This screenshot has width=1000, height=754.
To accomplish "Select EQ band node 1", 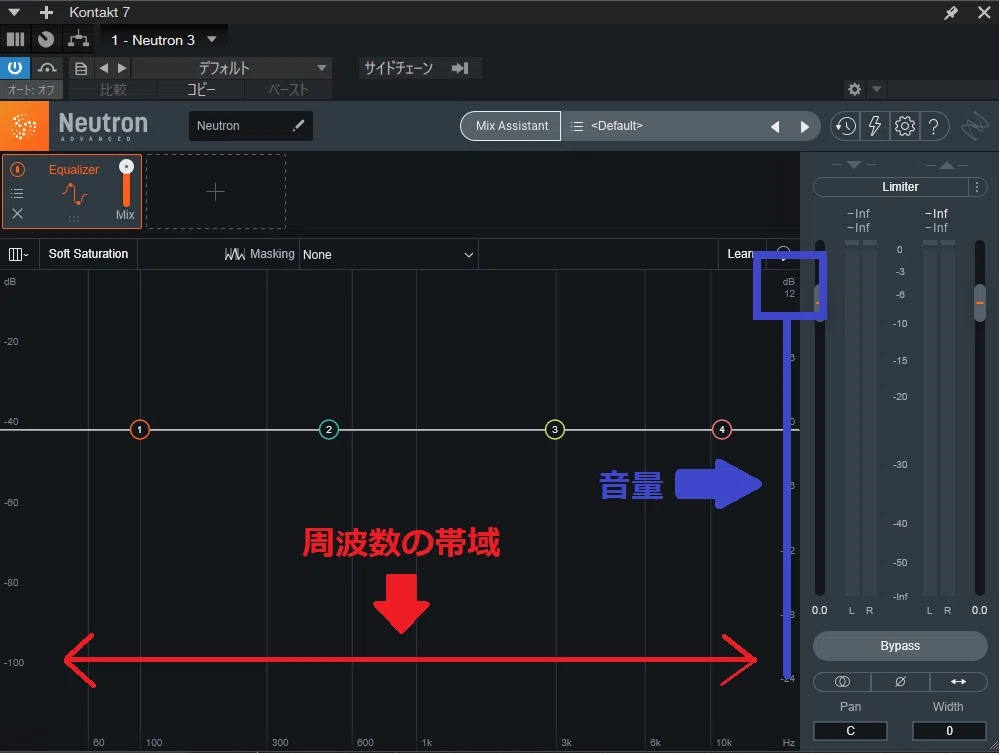I will point(140,429).
